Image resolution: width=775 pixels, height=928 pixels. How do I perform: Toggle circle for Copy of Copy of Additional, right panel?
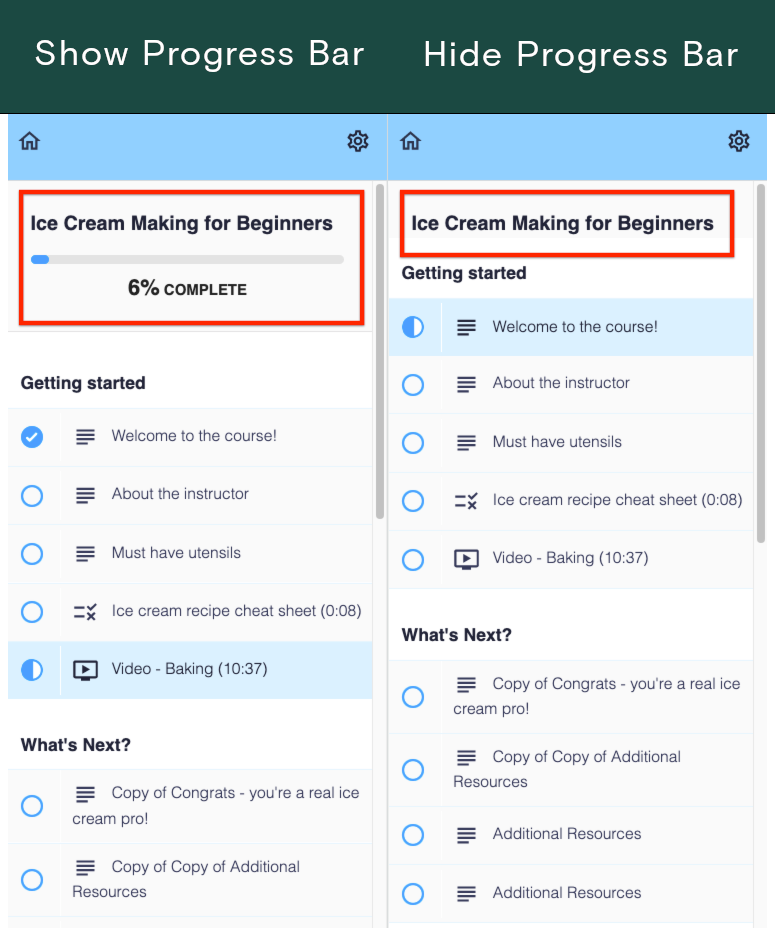tap(413, 770)
